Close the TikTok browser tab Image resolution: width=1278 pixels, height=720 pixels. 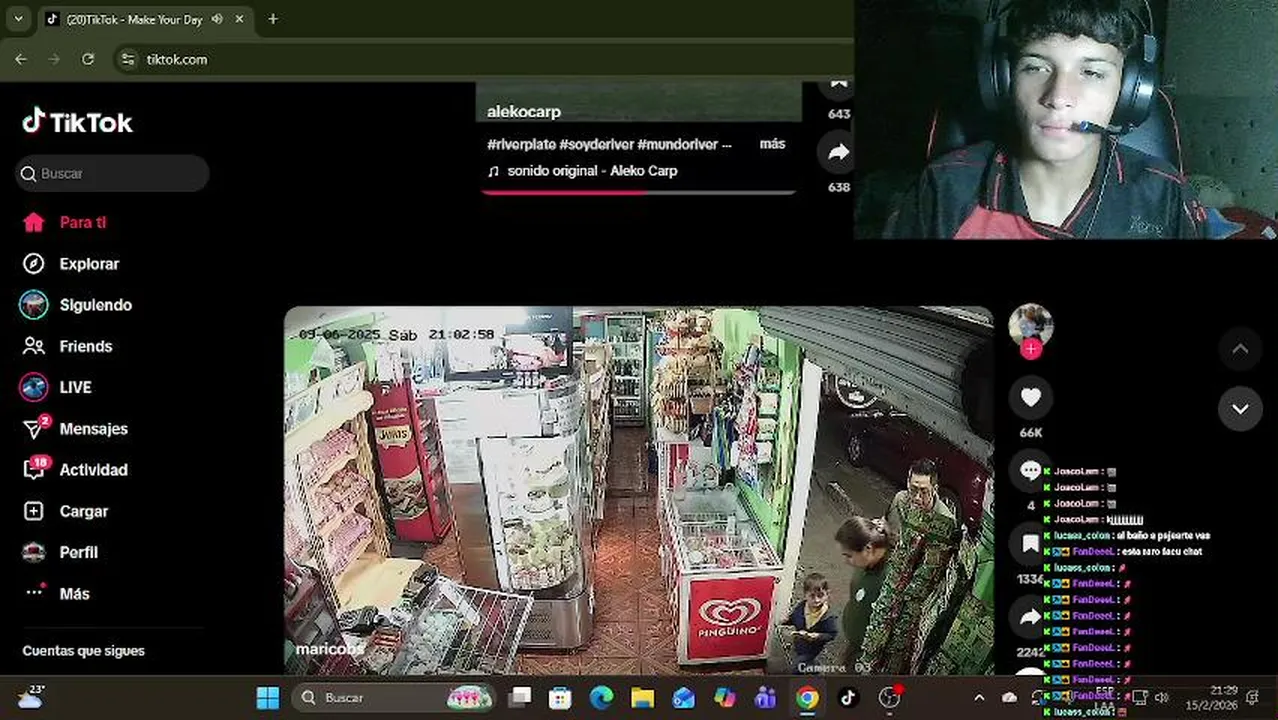point(240,19)
